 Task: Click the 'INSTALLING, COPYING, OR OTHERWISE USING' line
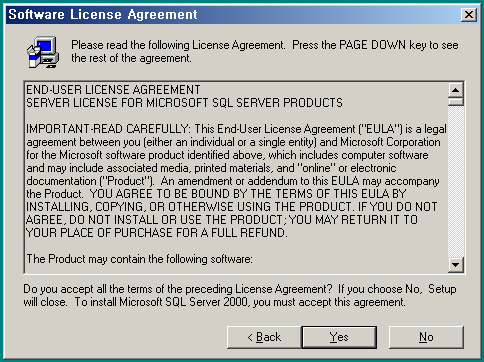pos(232,207)
